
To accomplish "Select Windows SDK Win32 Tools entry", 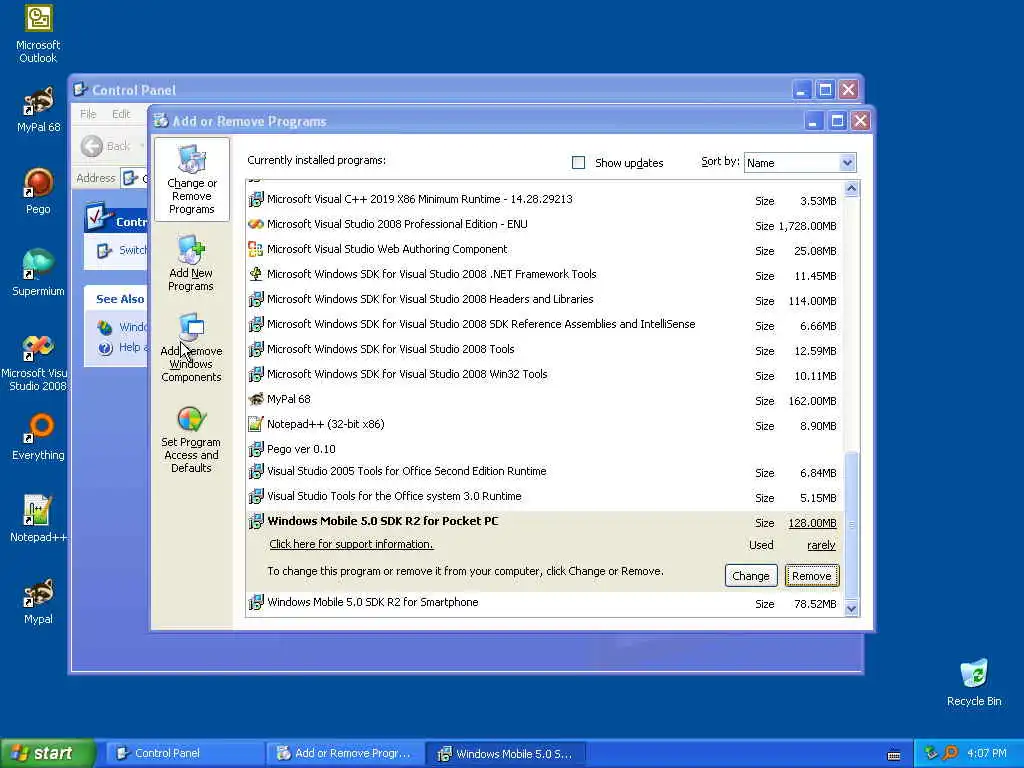I will (x=545, y=374).
